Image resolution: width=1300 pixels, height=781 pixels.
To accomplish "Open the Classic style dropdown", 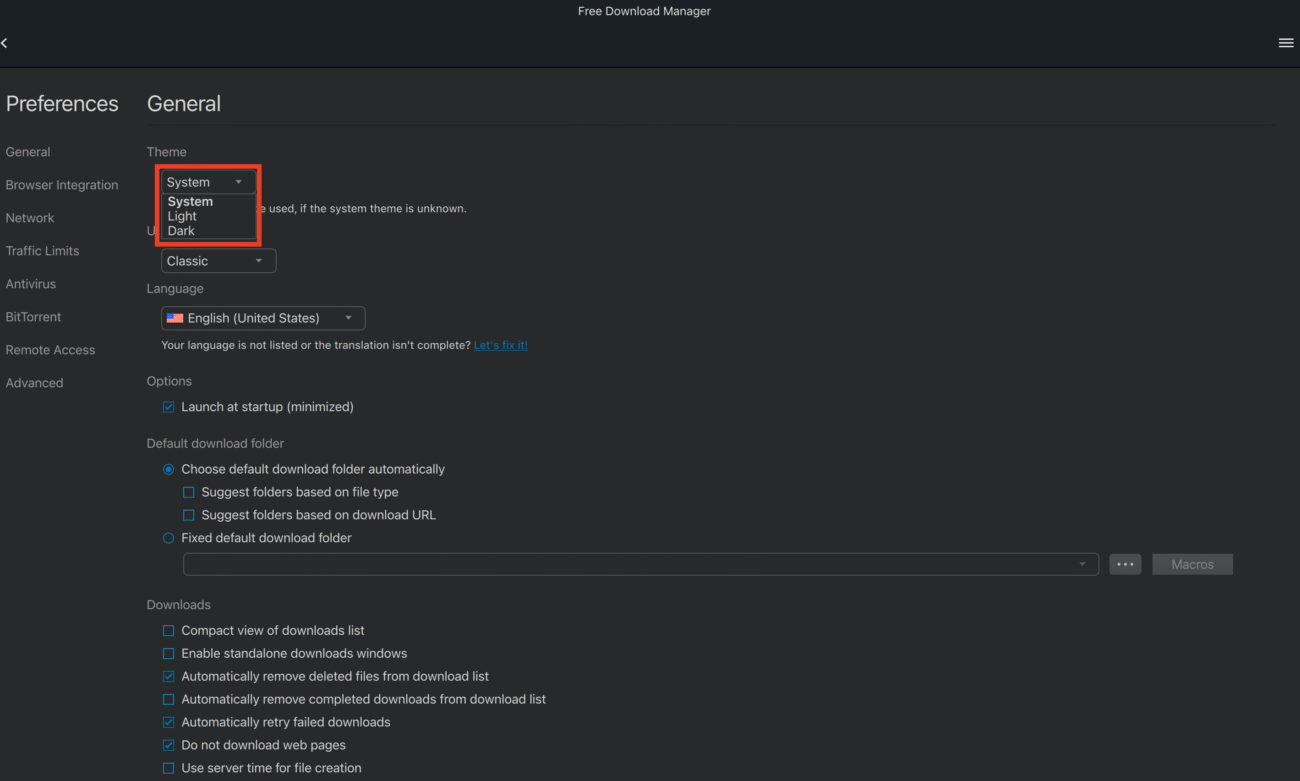I will (x=218, y=260).
